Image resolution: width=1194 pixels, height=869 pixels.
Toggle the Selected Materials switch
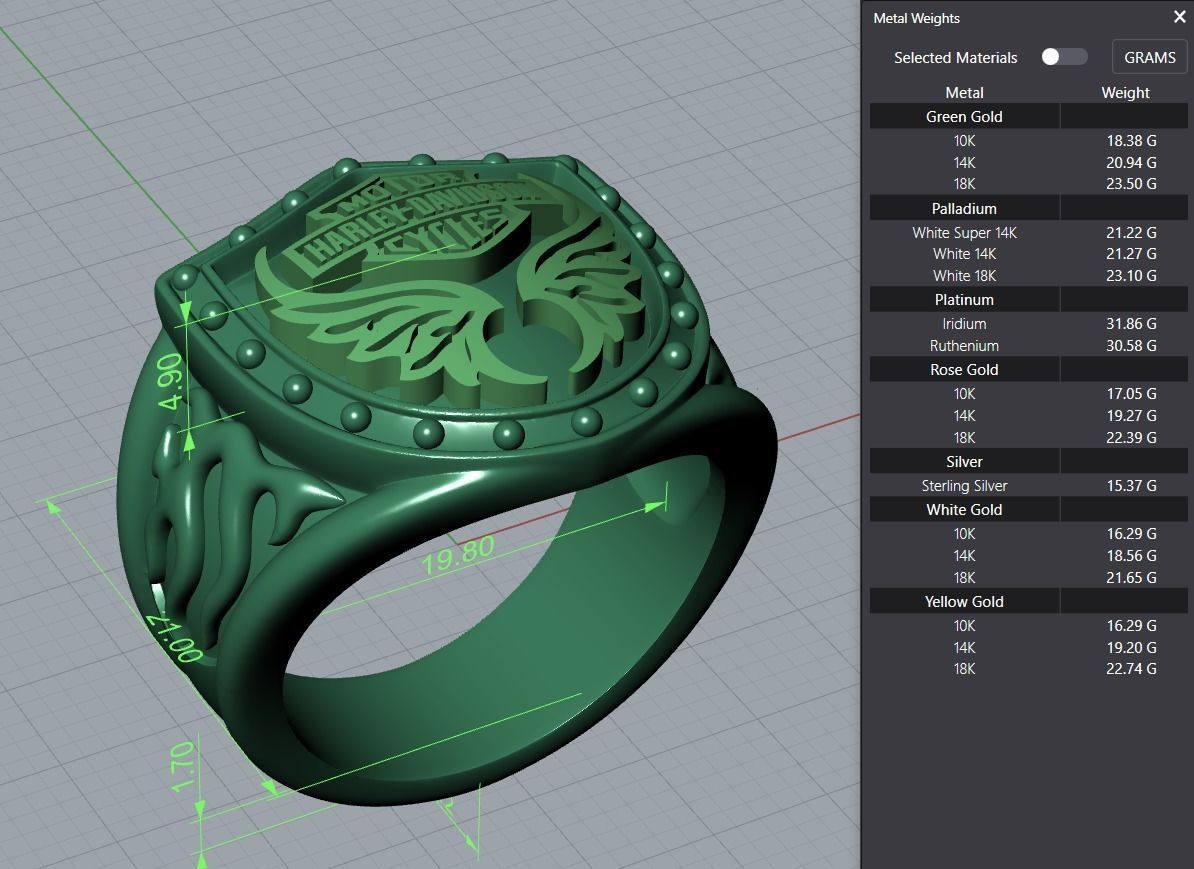point(1064,57)
